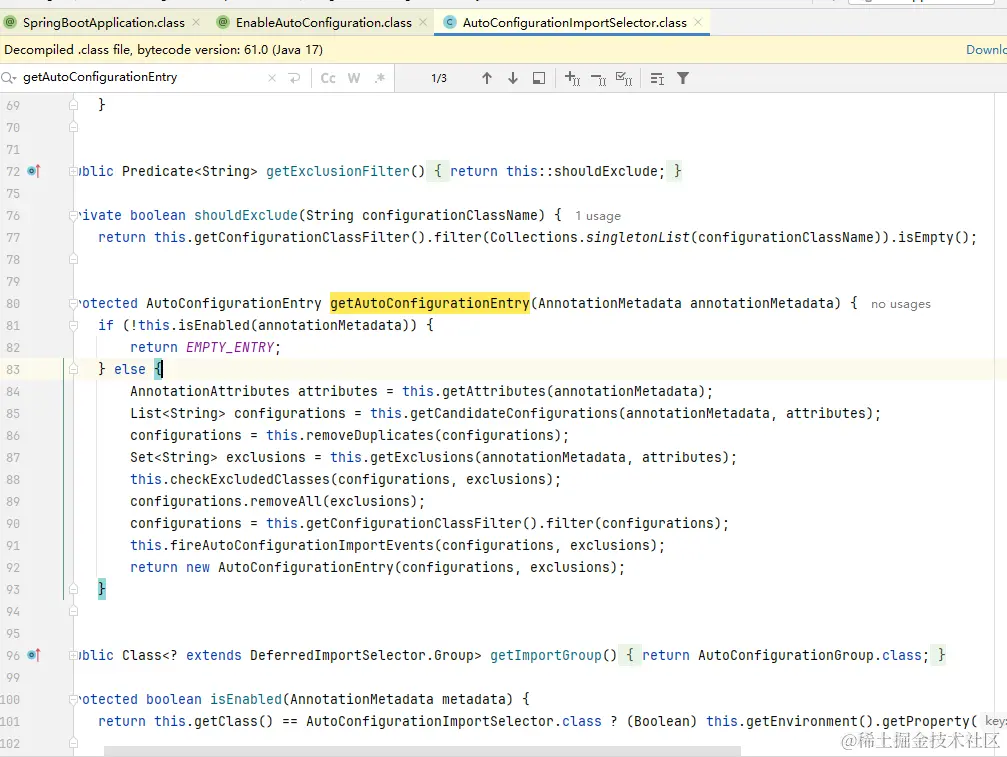Click fireAutoConfigurationImportEvents on line 91
This screenshot has width=1007, height=757.
pyautogui.click(x=302, y=546)
